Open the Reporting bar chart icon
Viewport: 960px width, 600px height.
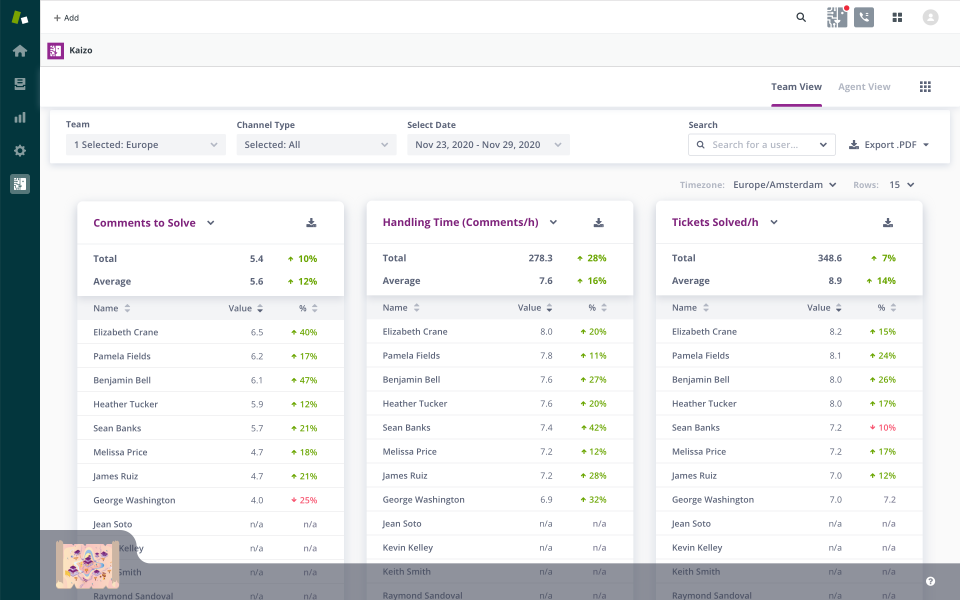click(x=20, y=117)
